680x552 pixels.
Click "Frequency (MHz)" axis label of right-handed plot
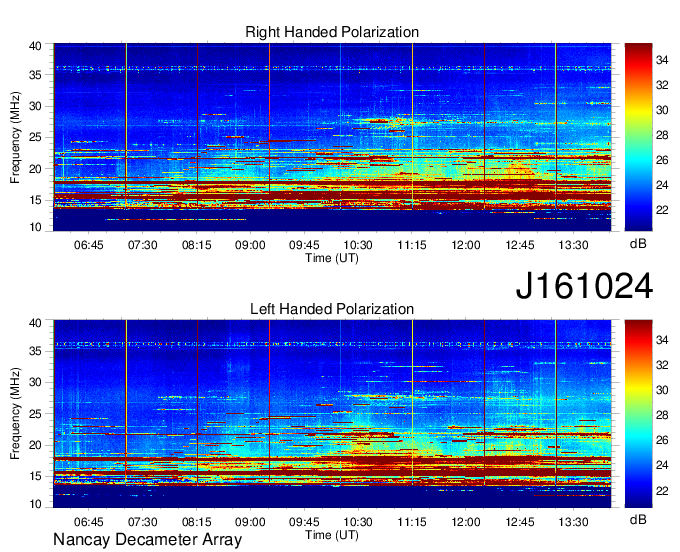click(x=15, y=137)
